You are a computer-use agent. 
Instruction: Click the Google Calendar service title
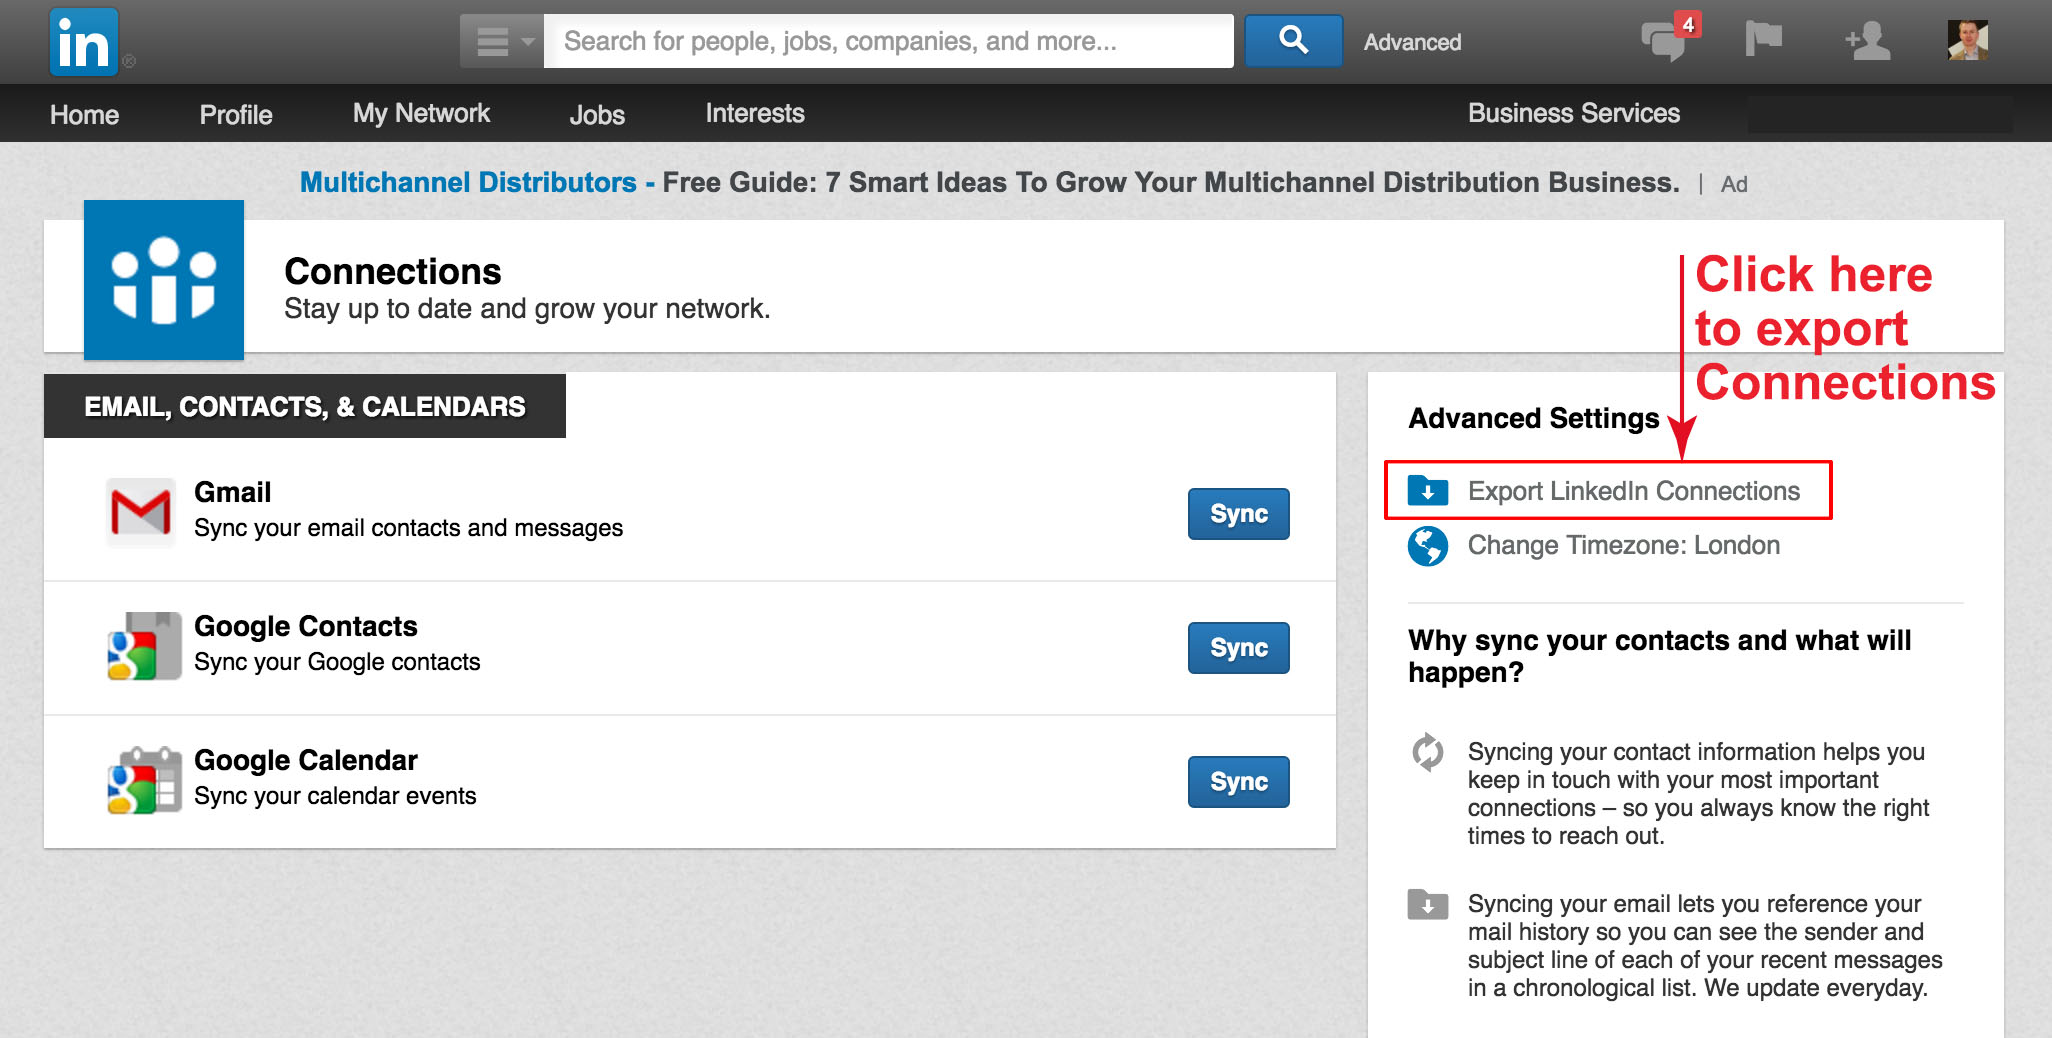click(305, 760)
